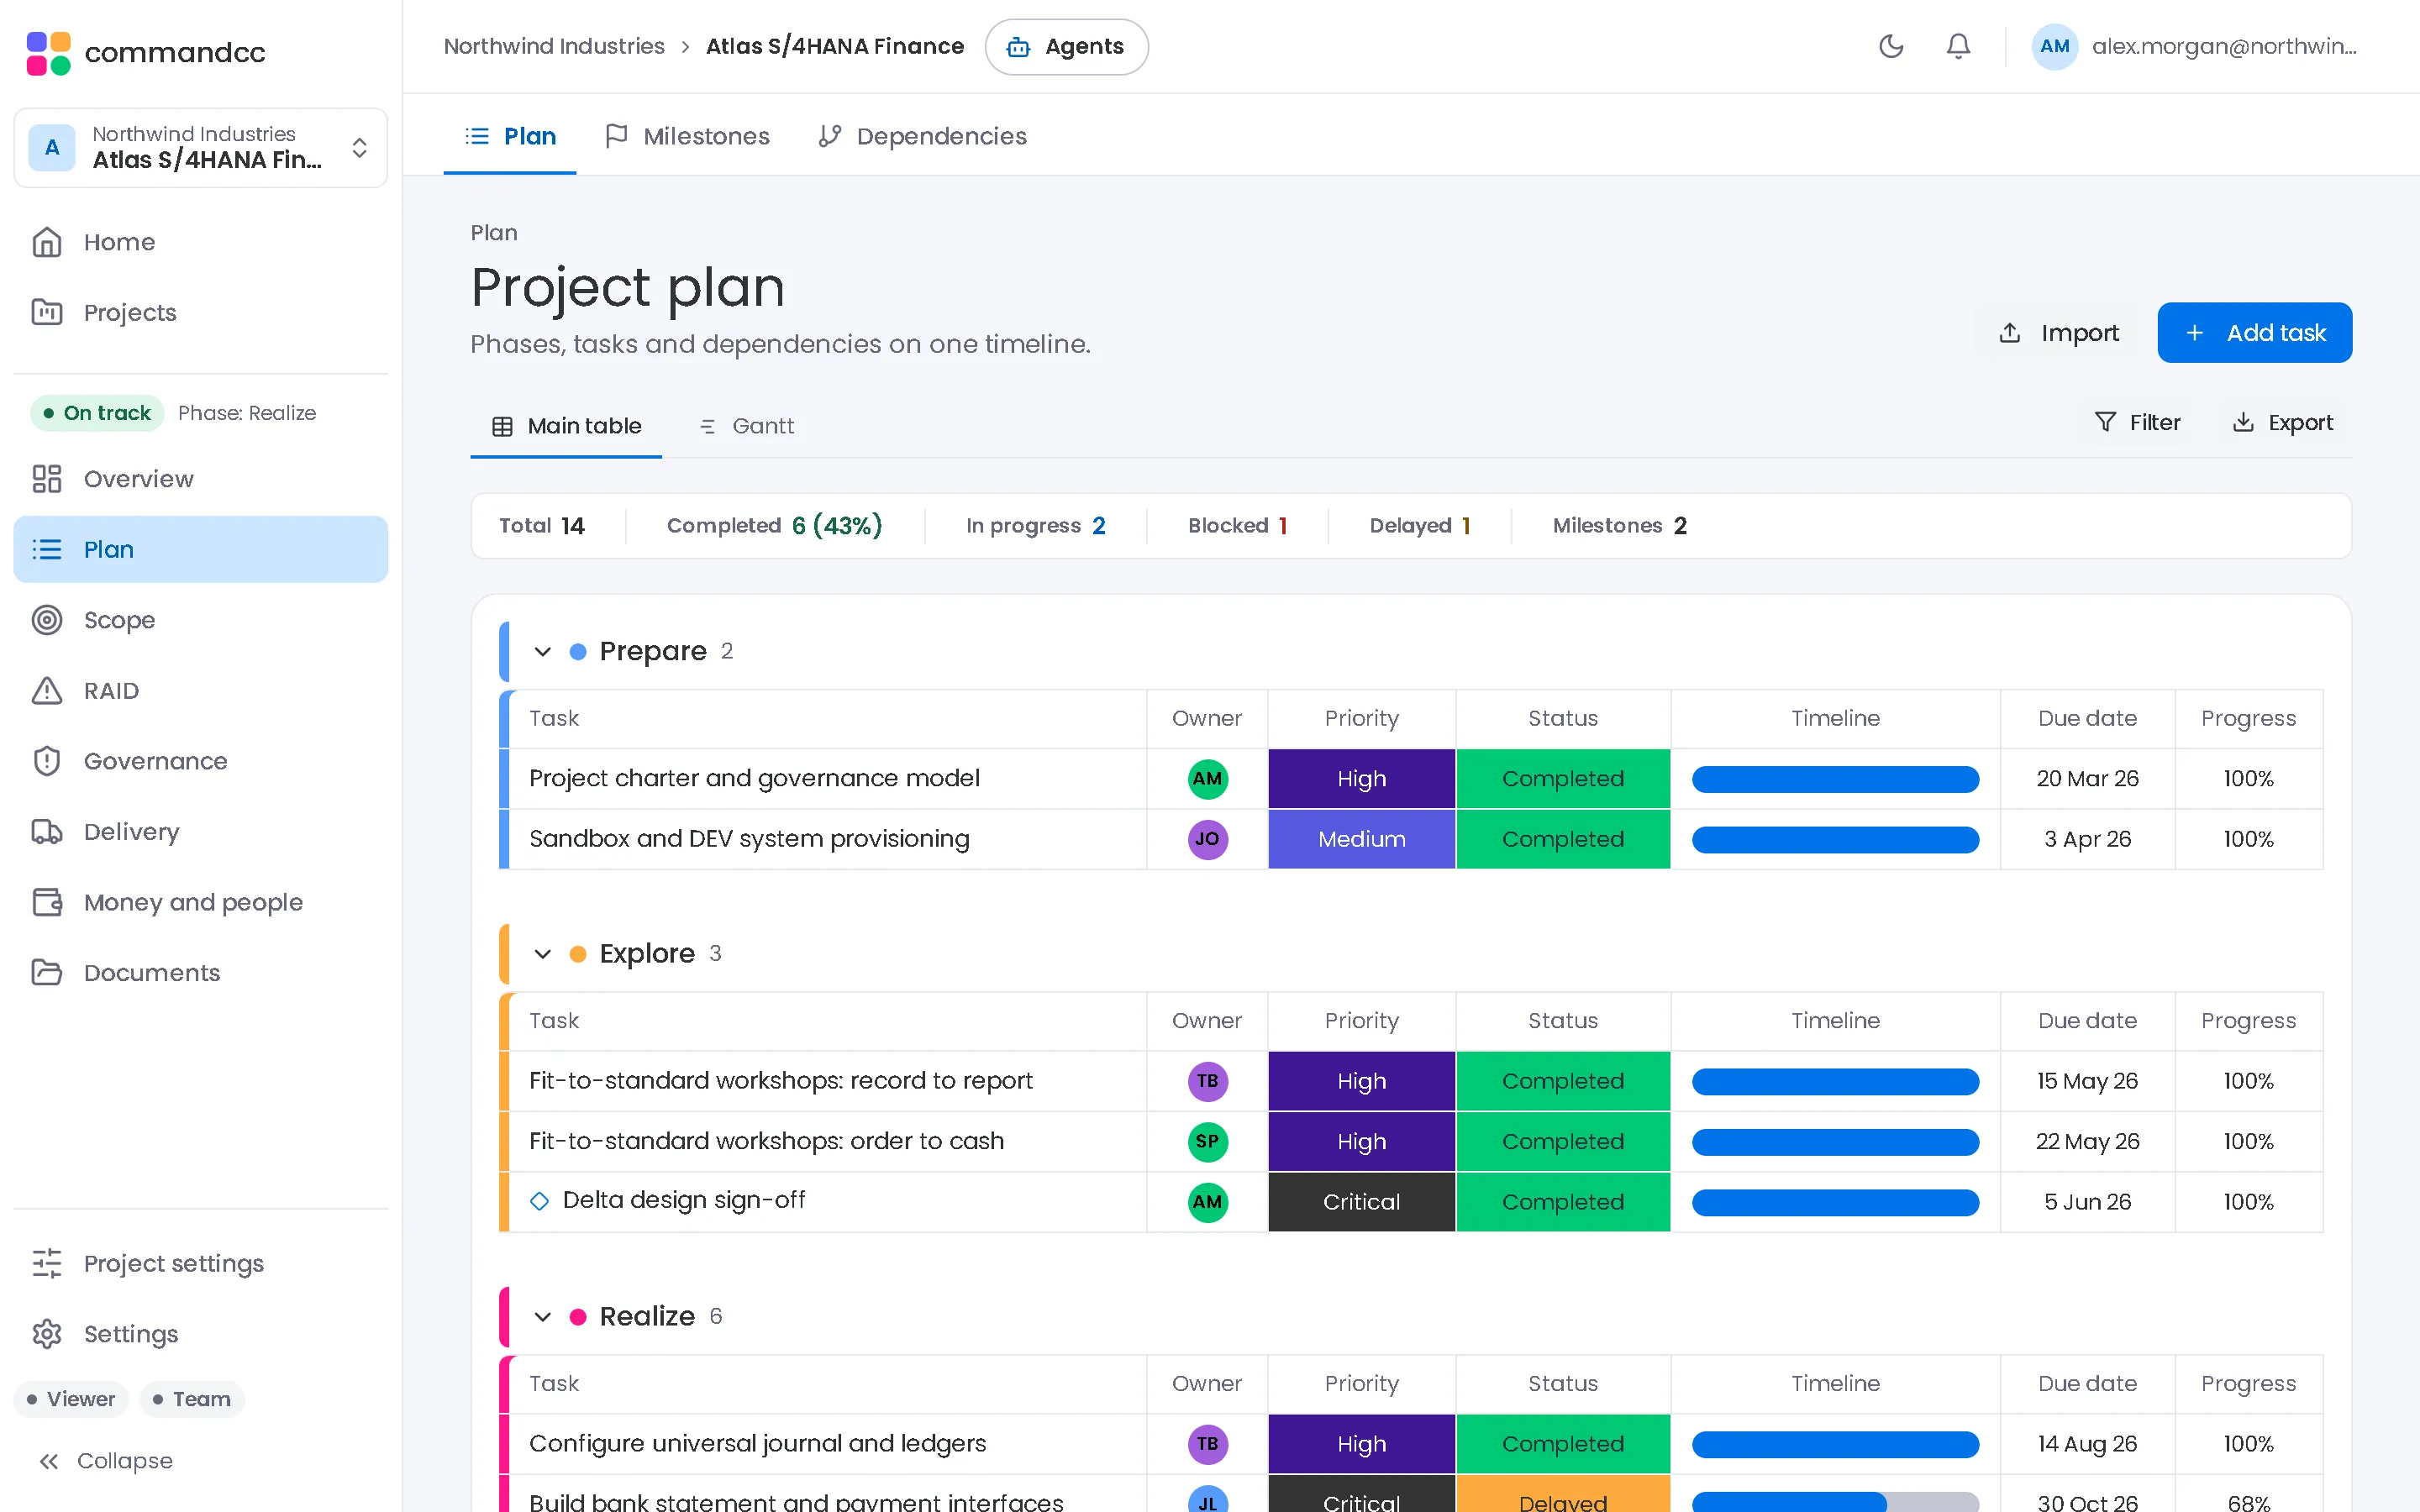Open Projects in sidebar
Image resolution: width=2420 pixels, height=1512 pixels.
200,312
